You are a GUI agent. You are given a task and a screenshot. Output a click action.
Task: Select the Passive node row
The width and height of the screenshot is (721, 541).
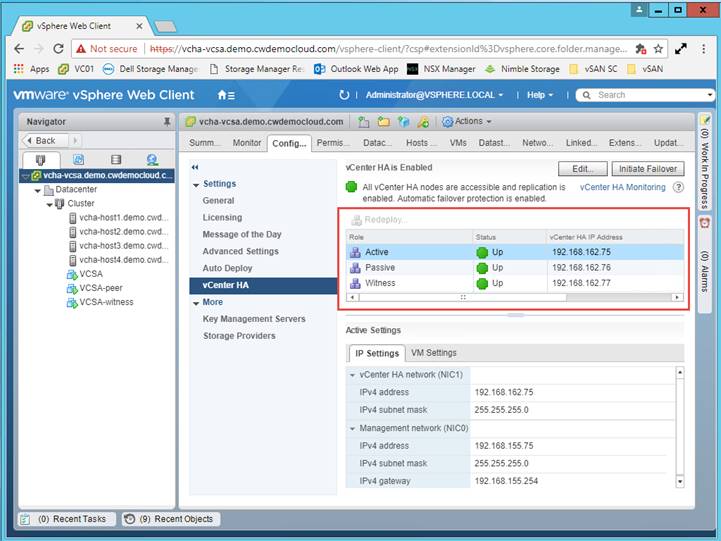tap(515, 268)
